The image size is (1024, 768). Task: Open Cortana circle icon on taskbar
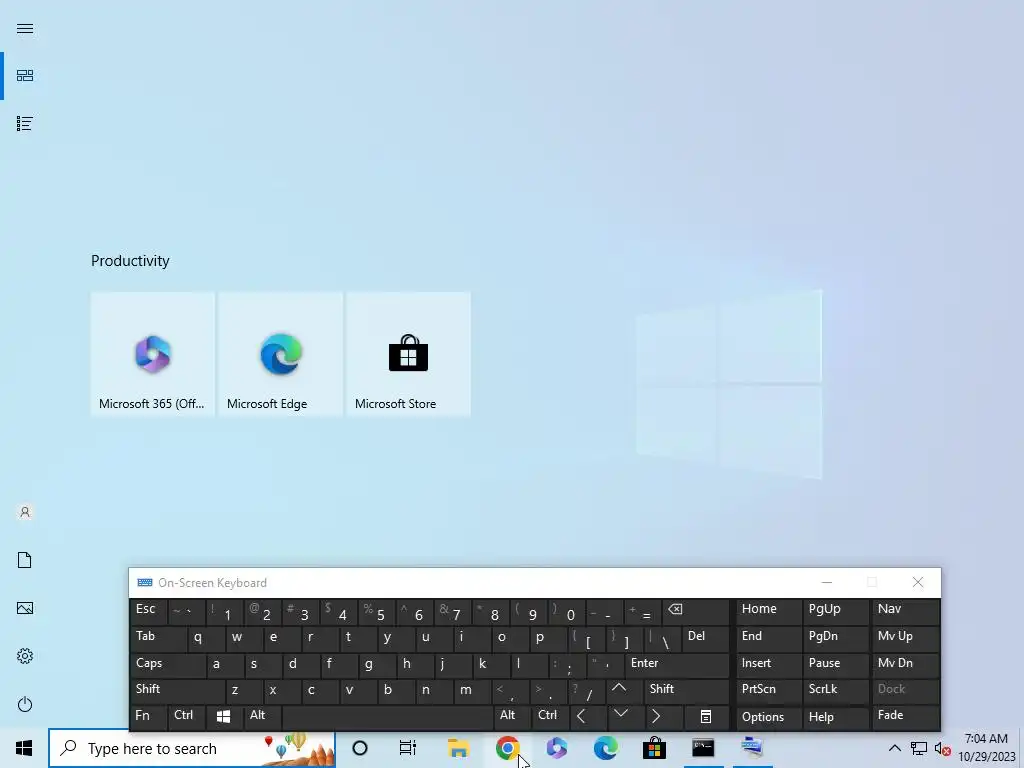point(360,748)
